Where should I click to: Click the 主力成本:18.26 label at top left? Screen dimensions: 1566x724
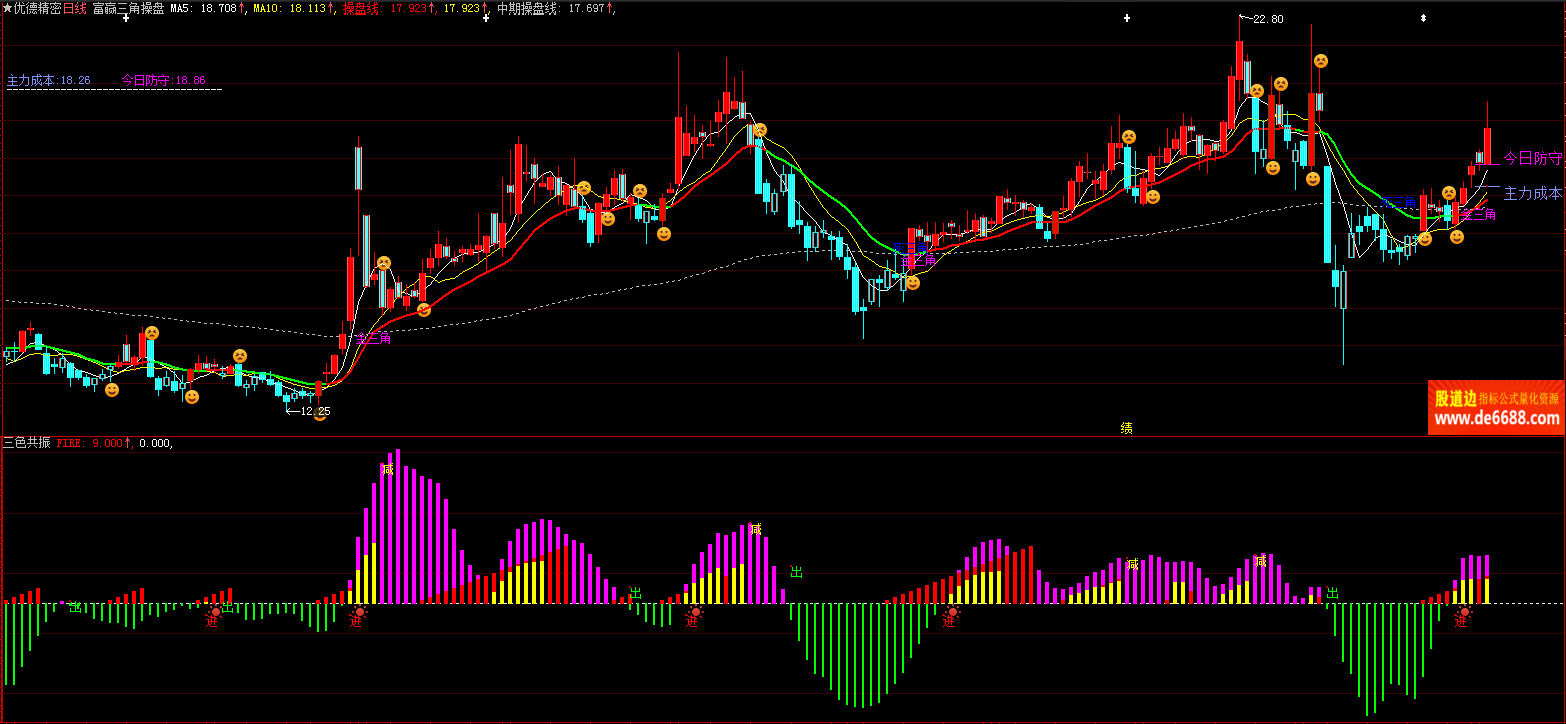(x=48, y=80)
